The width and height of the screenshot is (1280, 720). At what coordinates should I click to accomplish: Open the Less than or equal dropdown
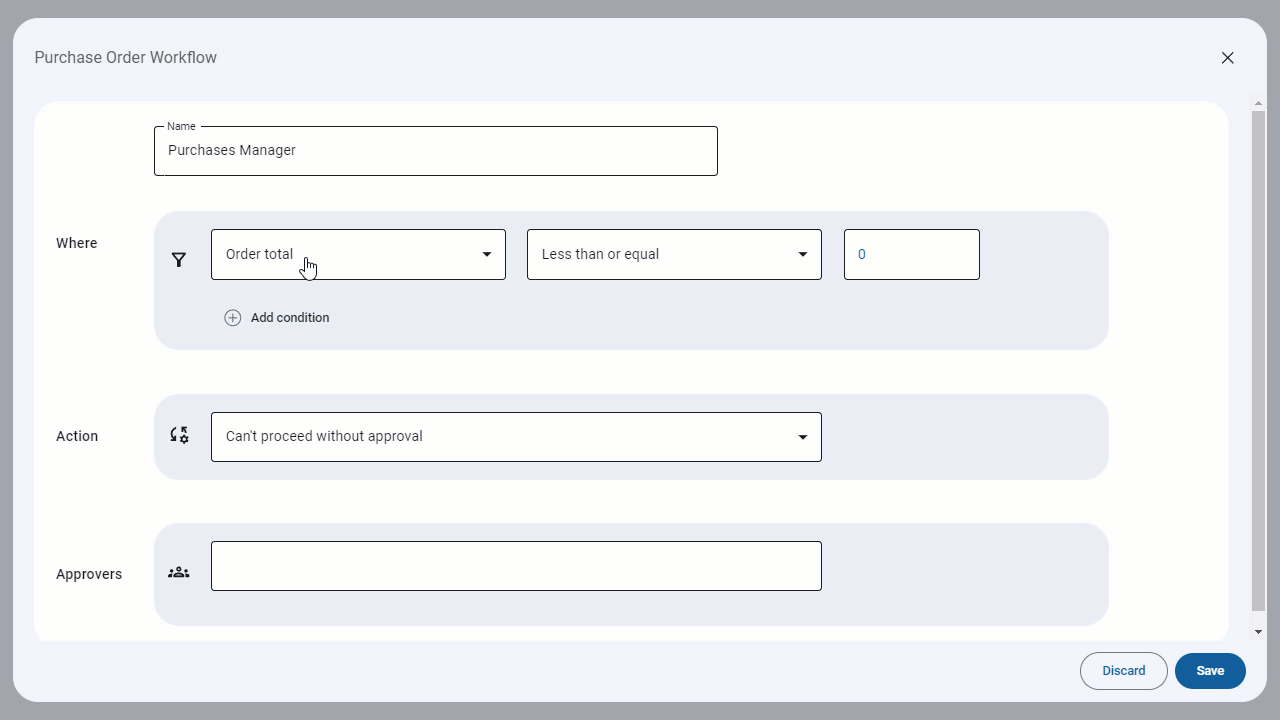674,255
